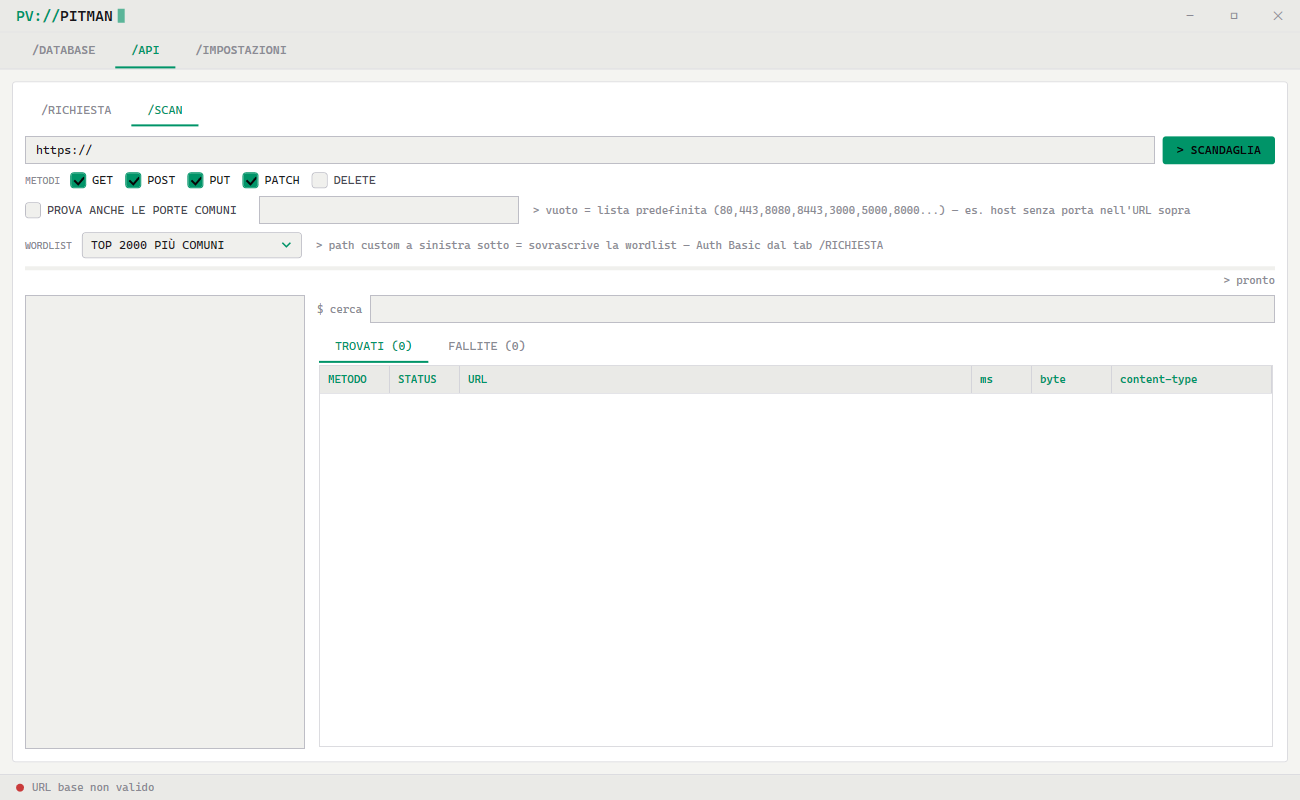Maximize the PITMAN window
Image resolution: width=1300 pixels, height=800 pixels.
[x=1234, y=16]
